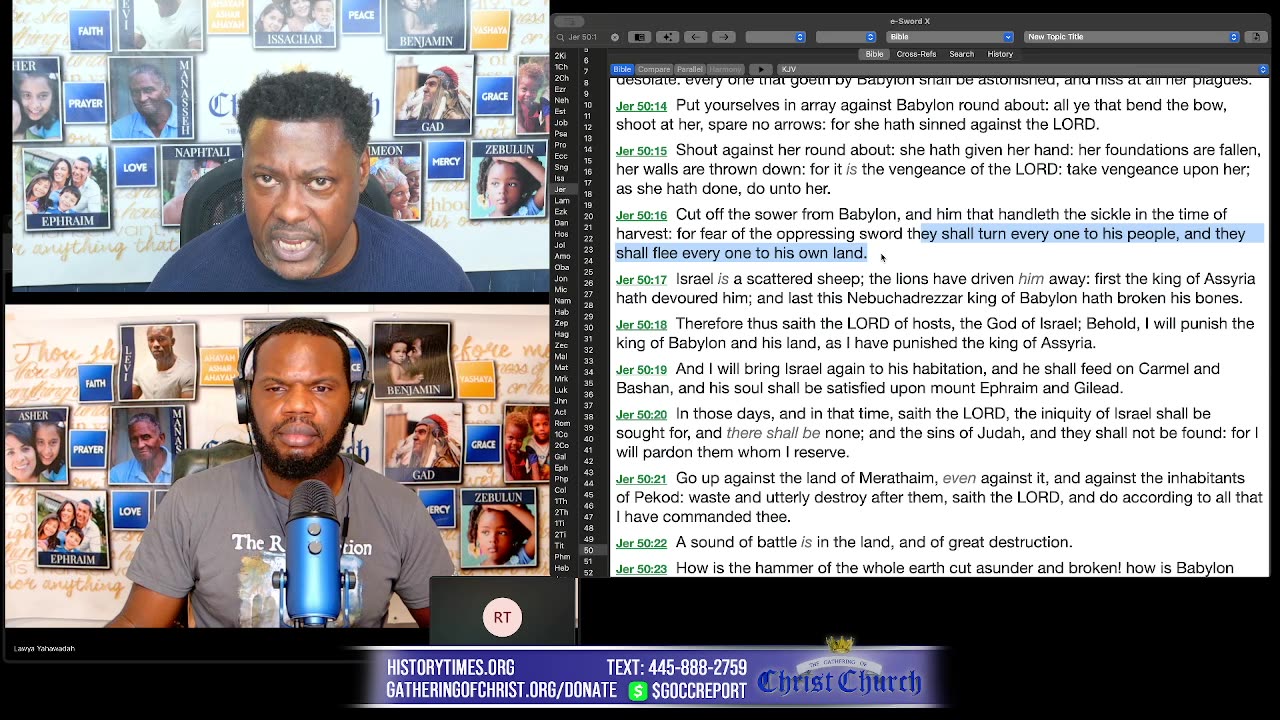Click the sparkle options toolbar icon
1280x720 pixels.
click(667, 37)
